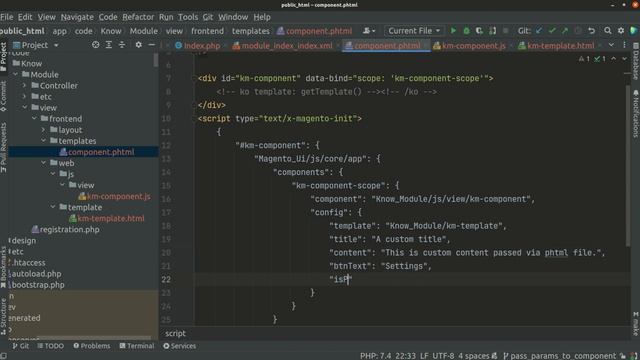Select registration.php in project tree
This screenshot has width=640, height=360.
click(65, 229)
